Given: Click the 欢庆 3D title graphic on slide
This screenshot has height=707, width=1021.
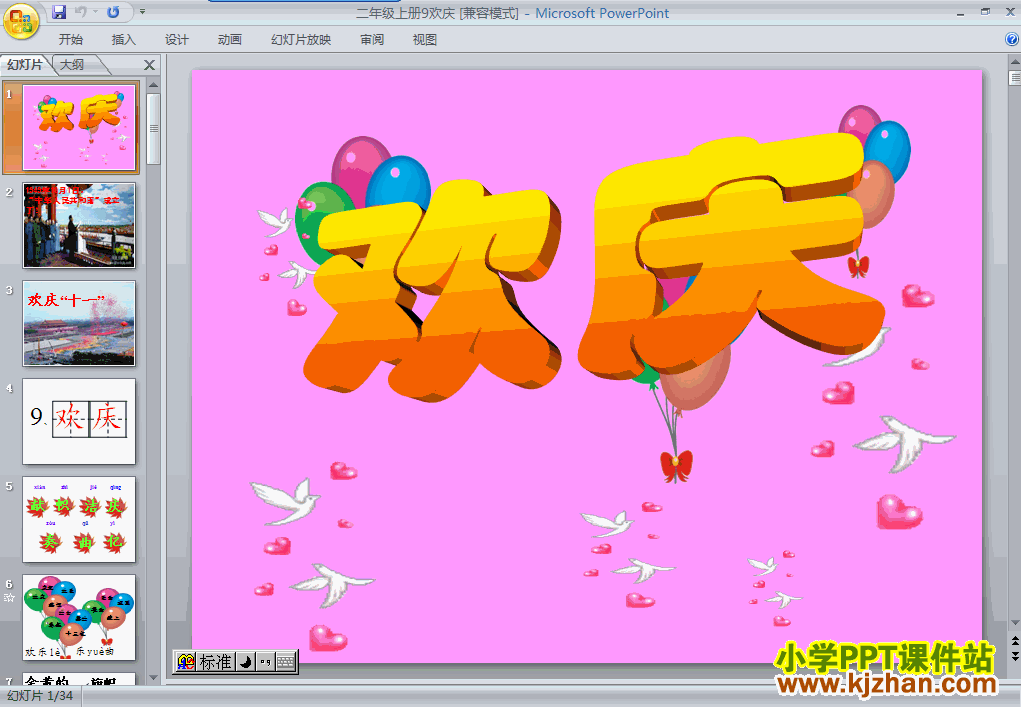Looking at the screenshot, I should pyautogui.click(x=594, y=267).
